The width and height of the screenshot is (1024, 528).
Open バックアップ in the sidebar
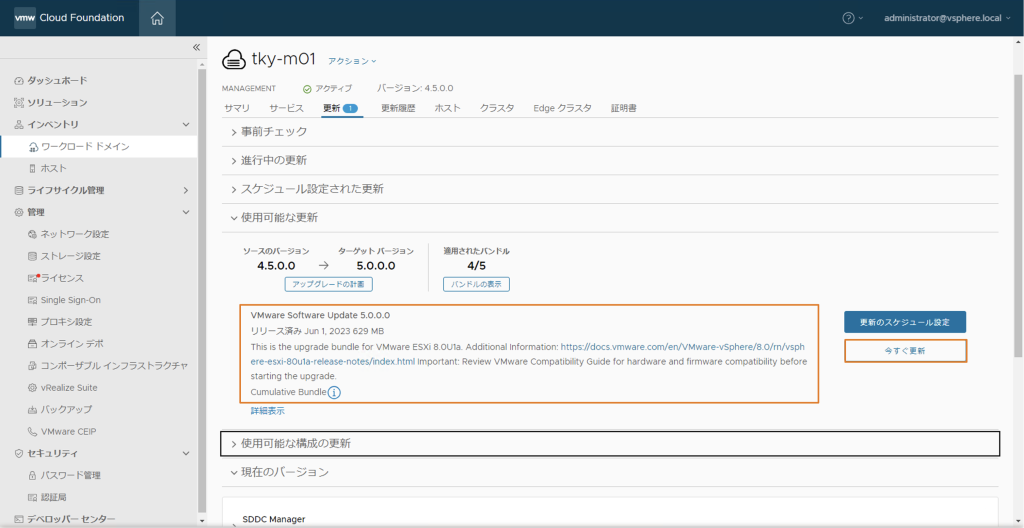coord(66,410)
